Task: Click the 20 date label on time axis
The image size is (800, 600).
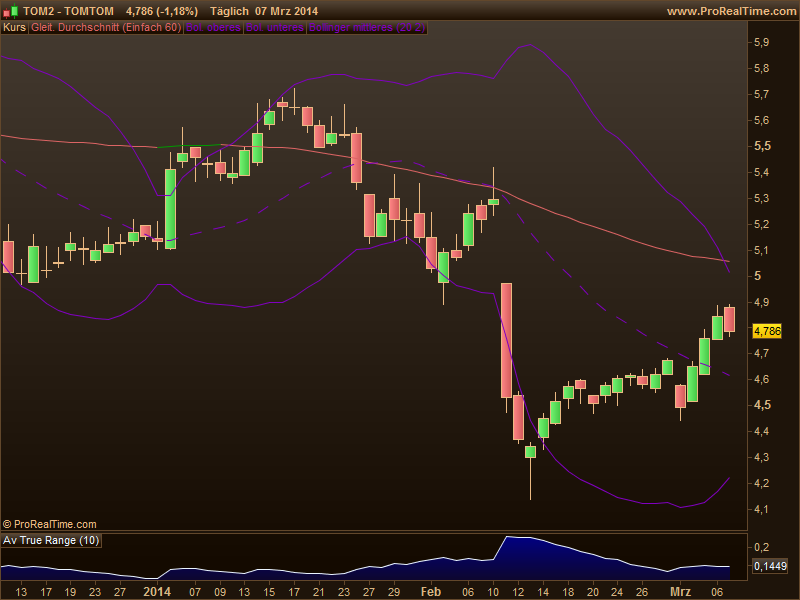Action: click(592, 592)
